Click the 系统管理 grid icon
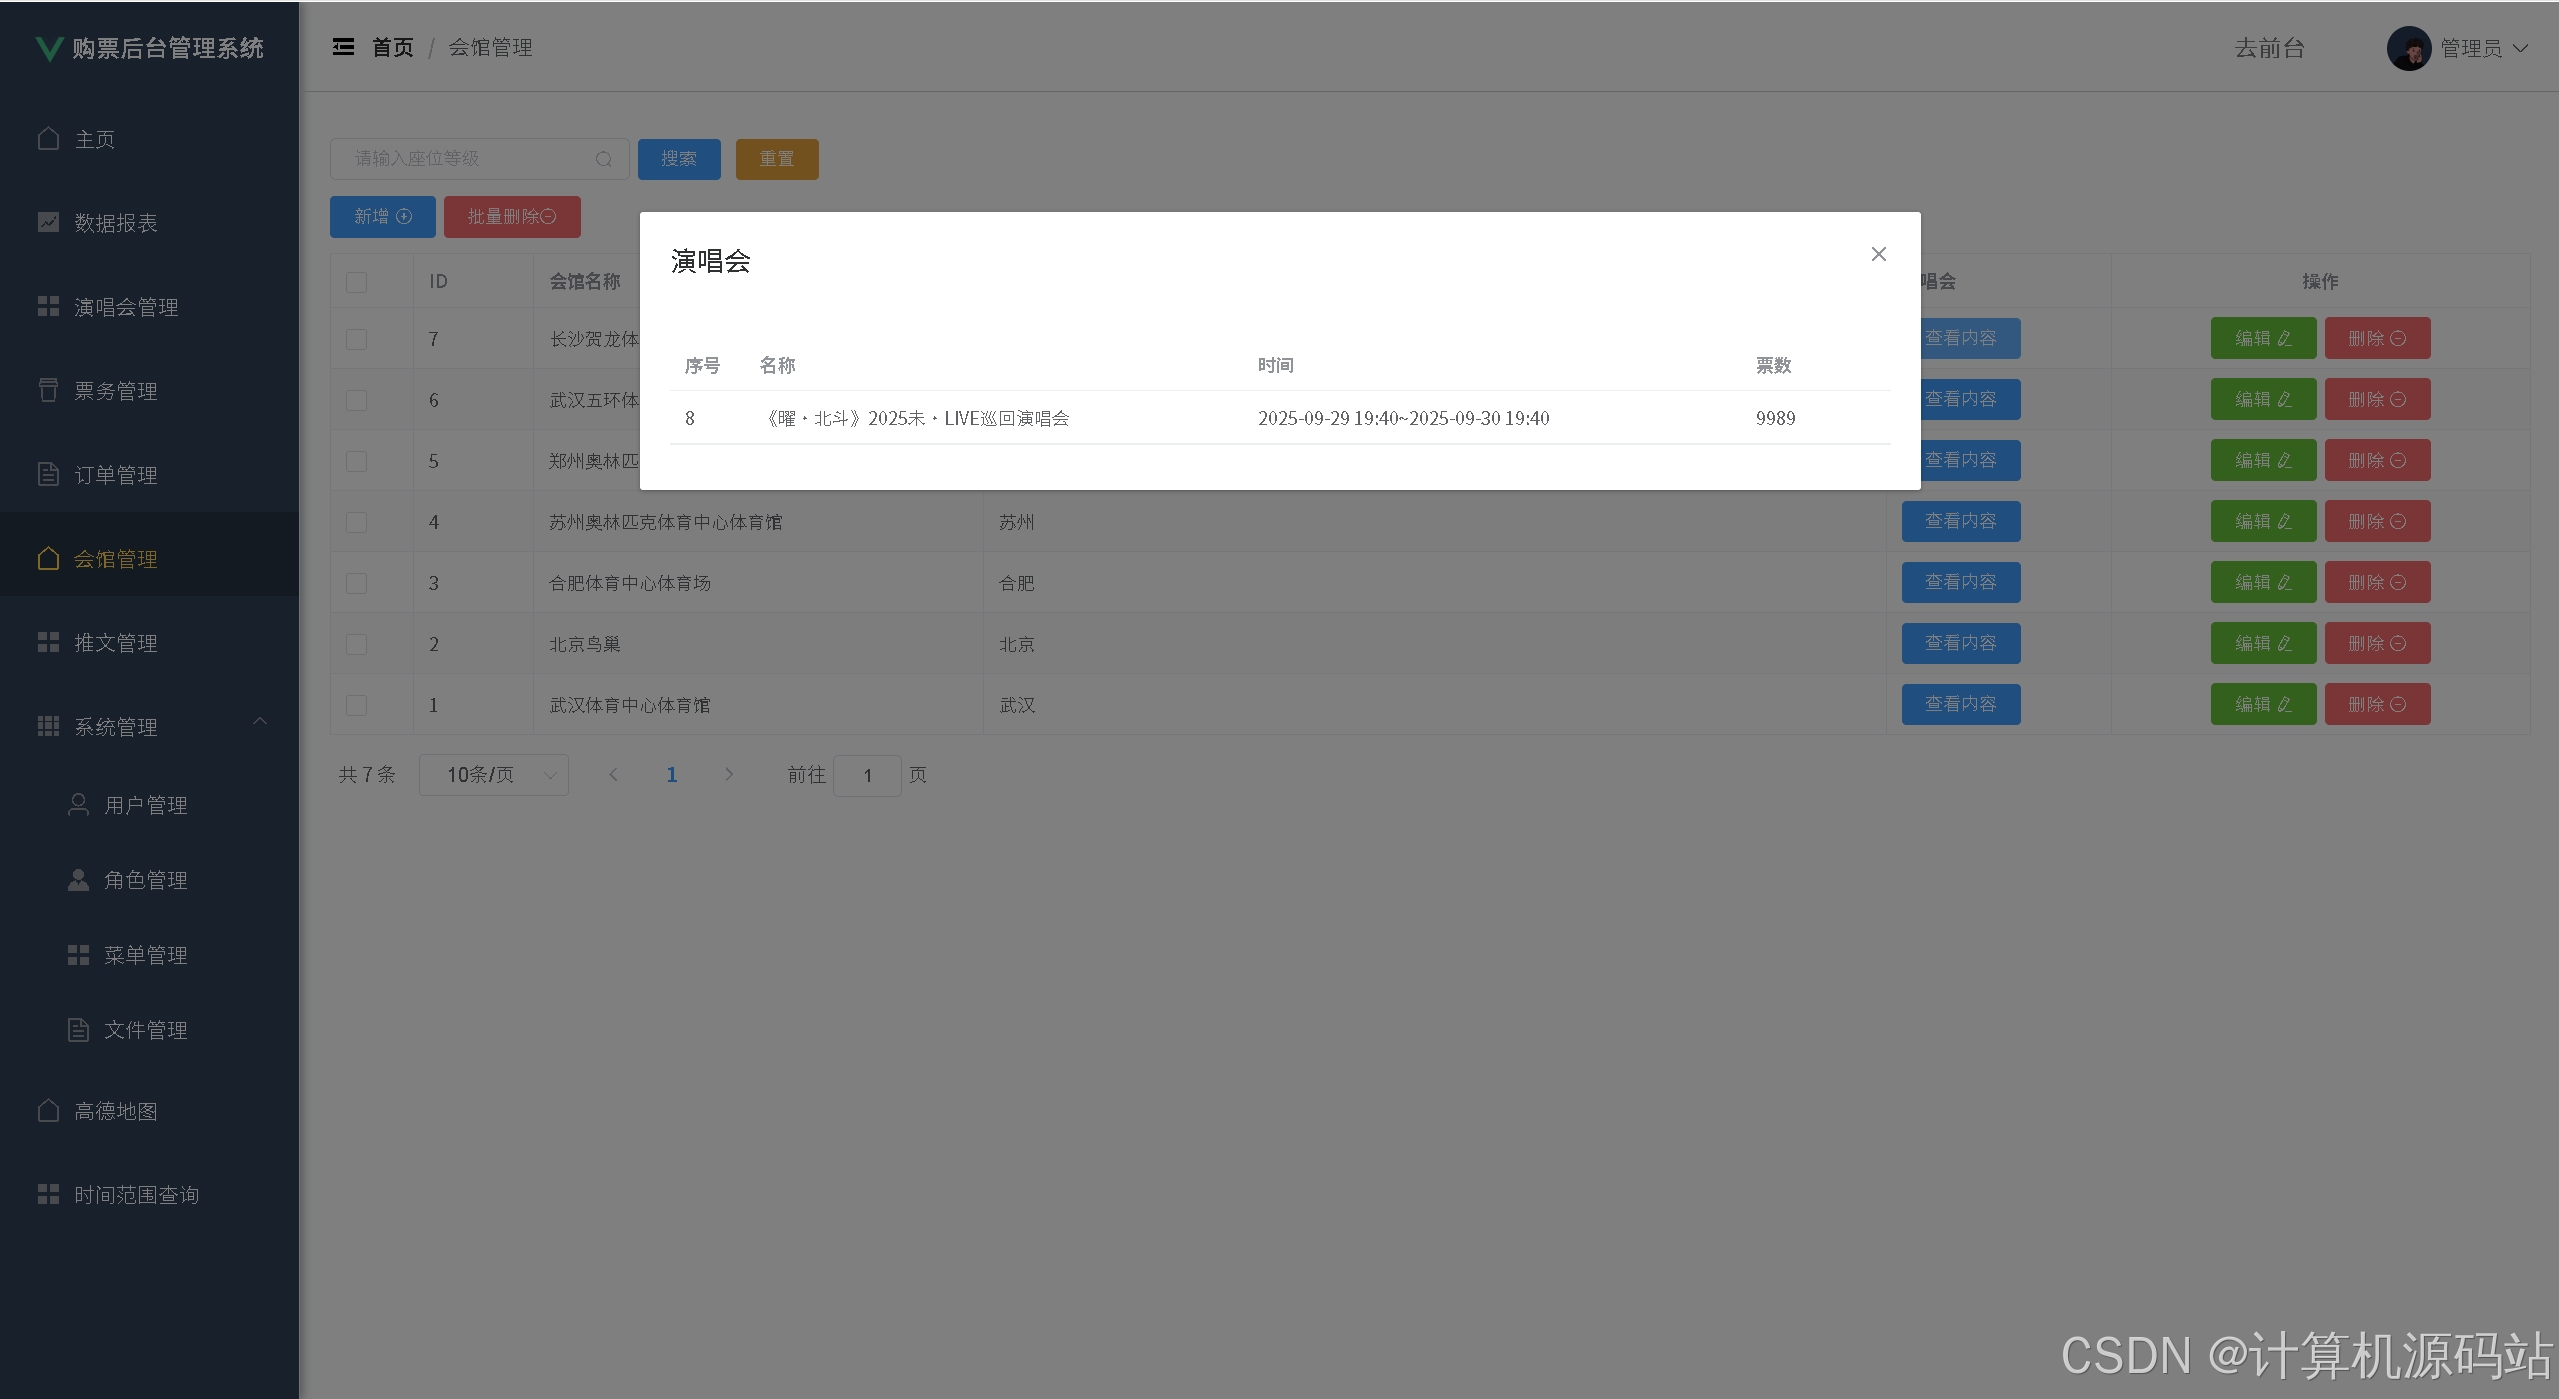2559x1399 pixels. point(48,726)
